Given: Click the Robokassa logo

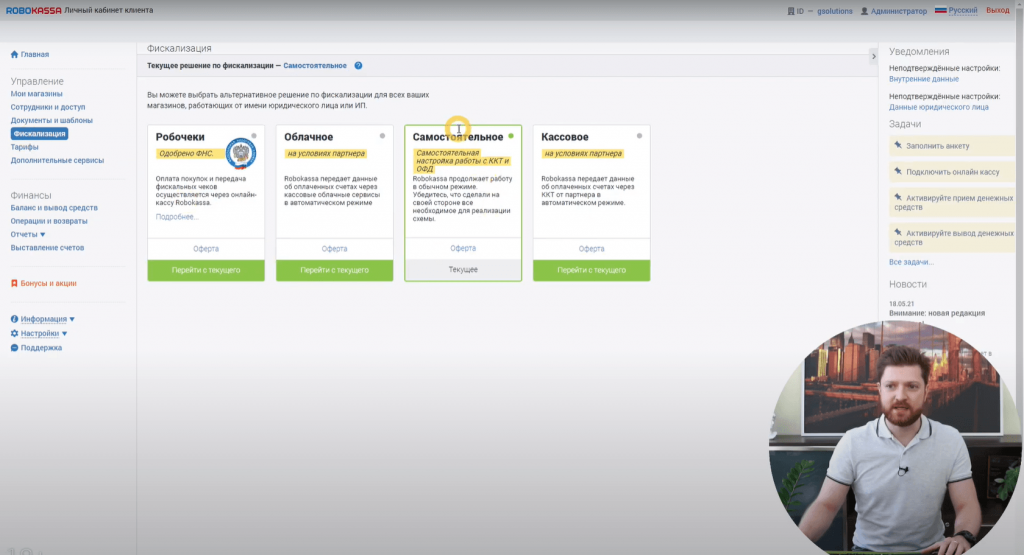Looking at the screenshot, I should pyautogui.click(x=33, y=10).
